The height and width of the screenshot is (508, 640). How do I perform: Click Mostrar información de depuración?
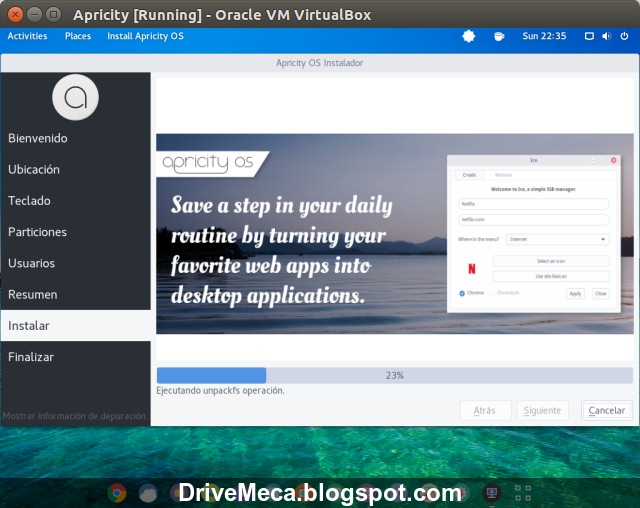coord(75,416)
